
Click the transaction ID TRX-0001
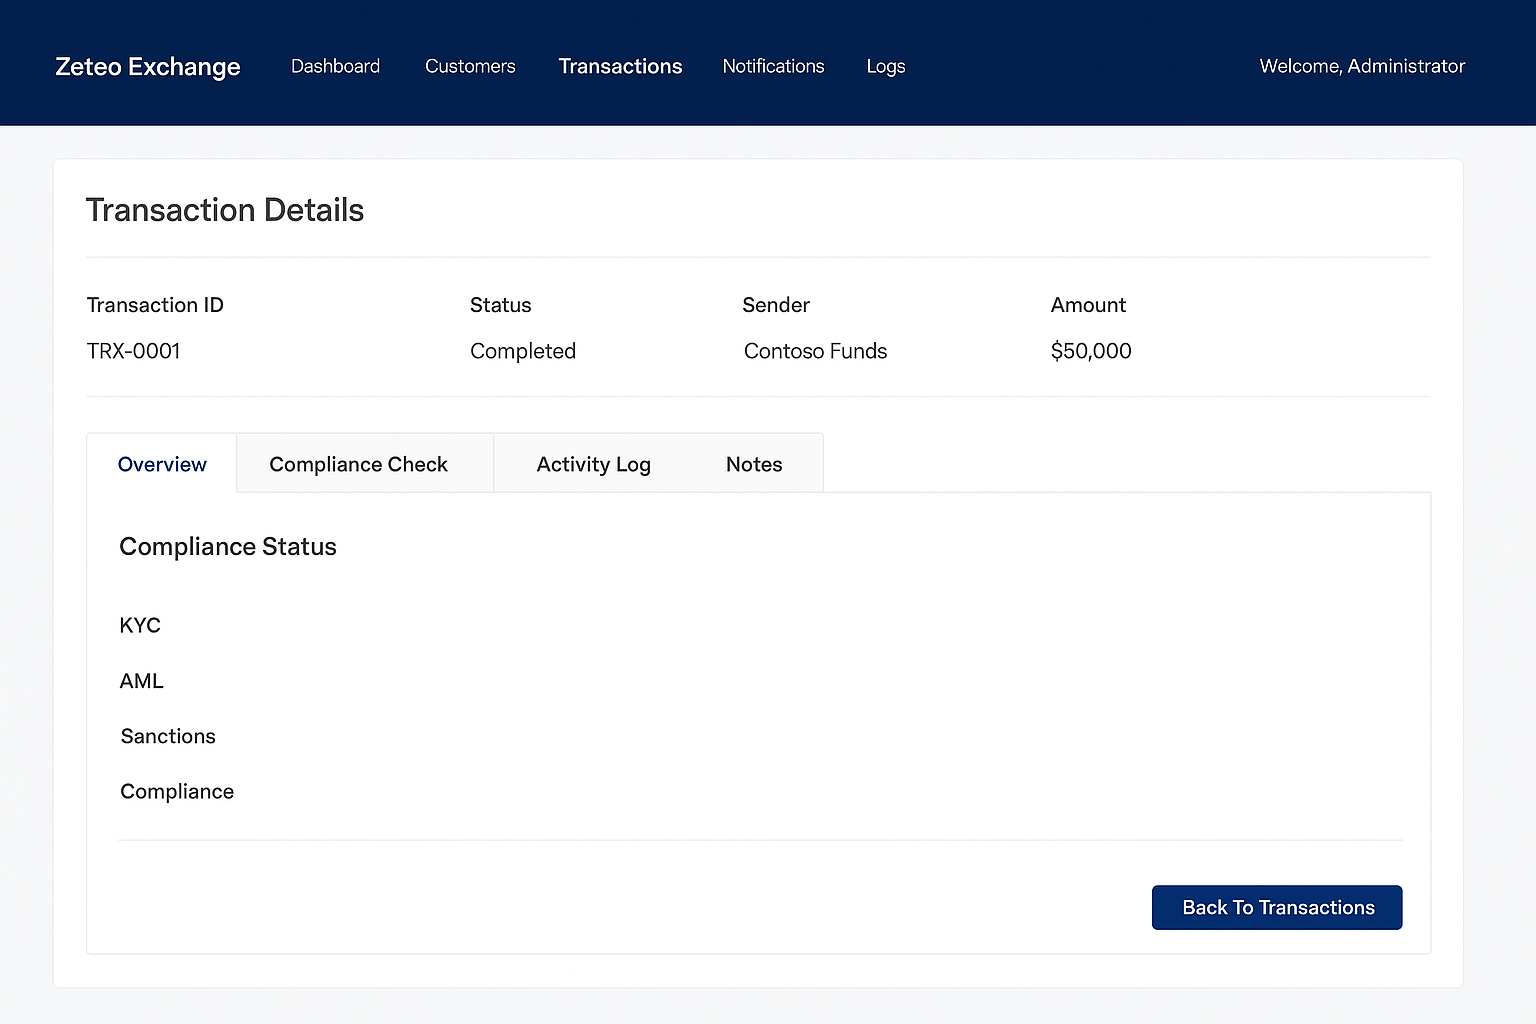coord(133,351)
